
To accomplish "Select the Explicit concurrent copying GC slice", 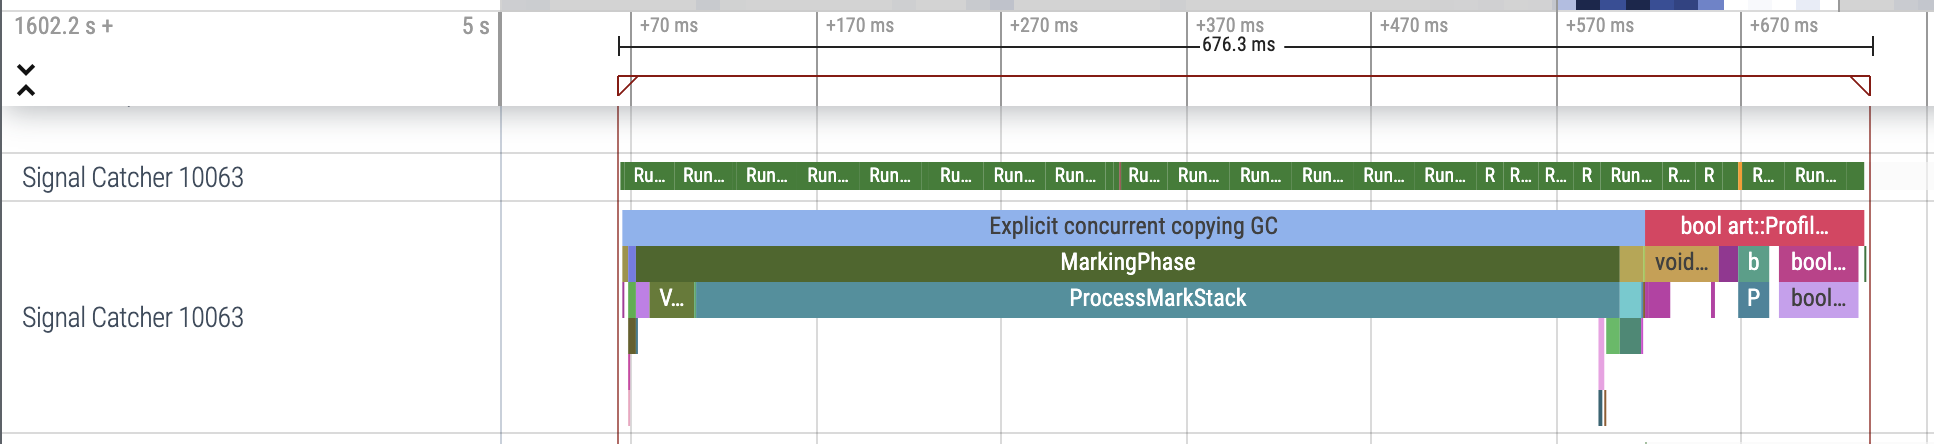I will pyautogui.click(x=1132, y=227).
